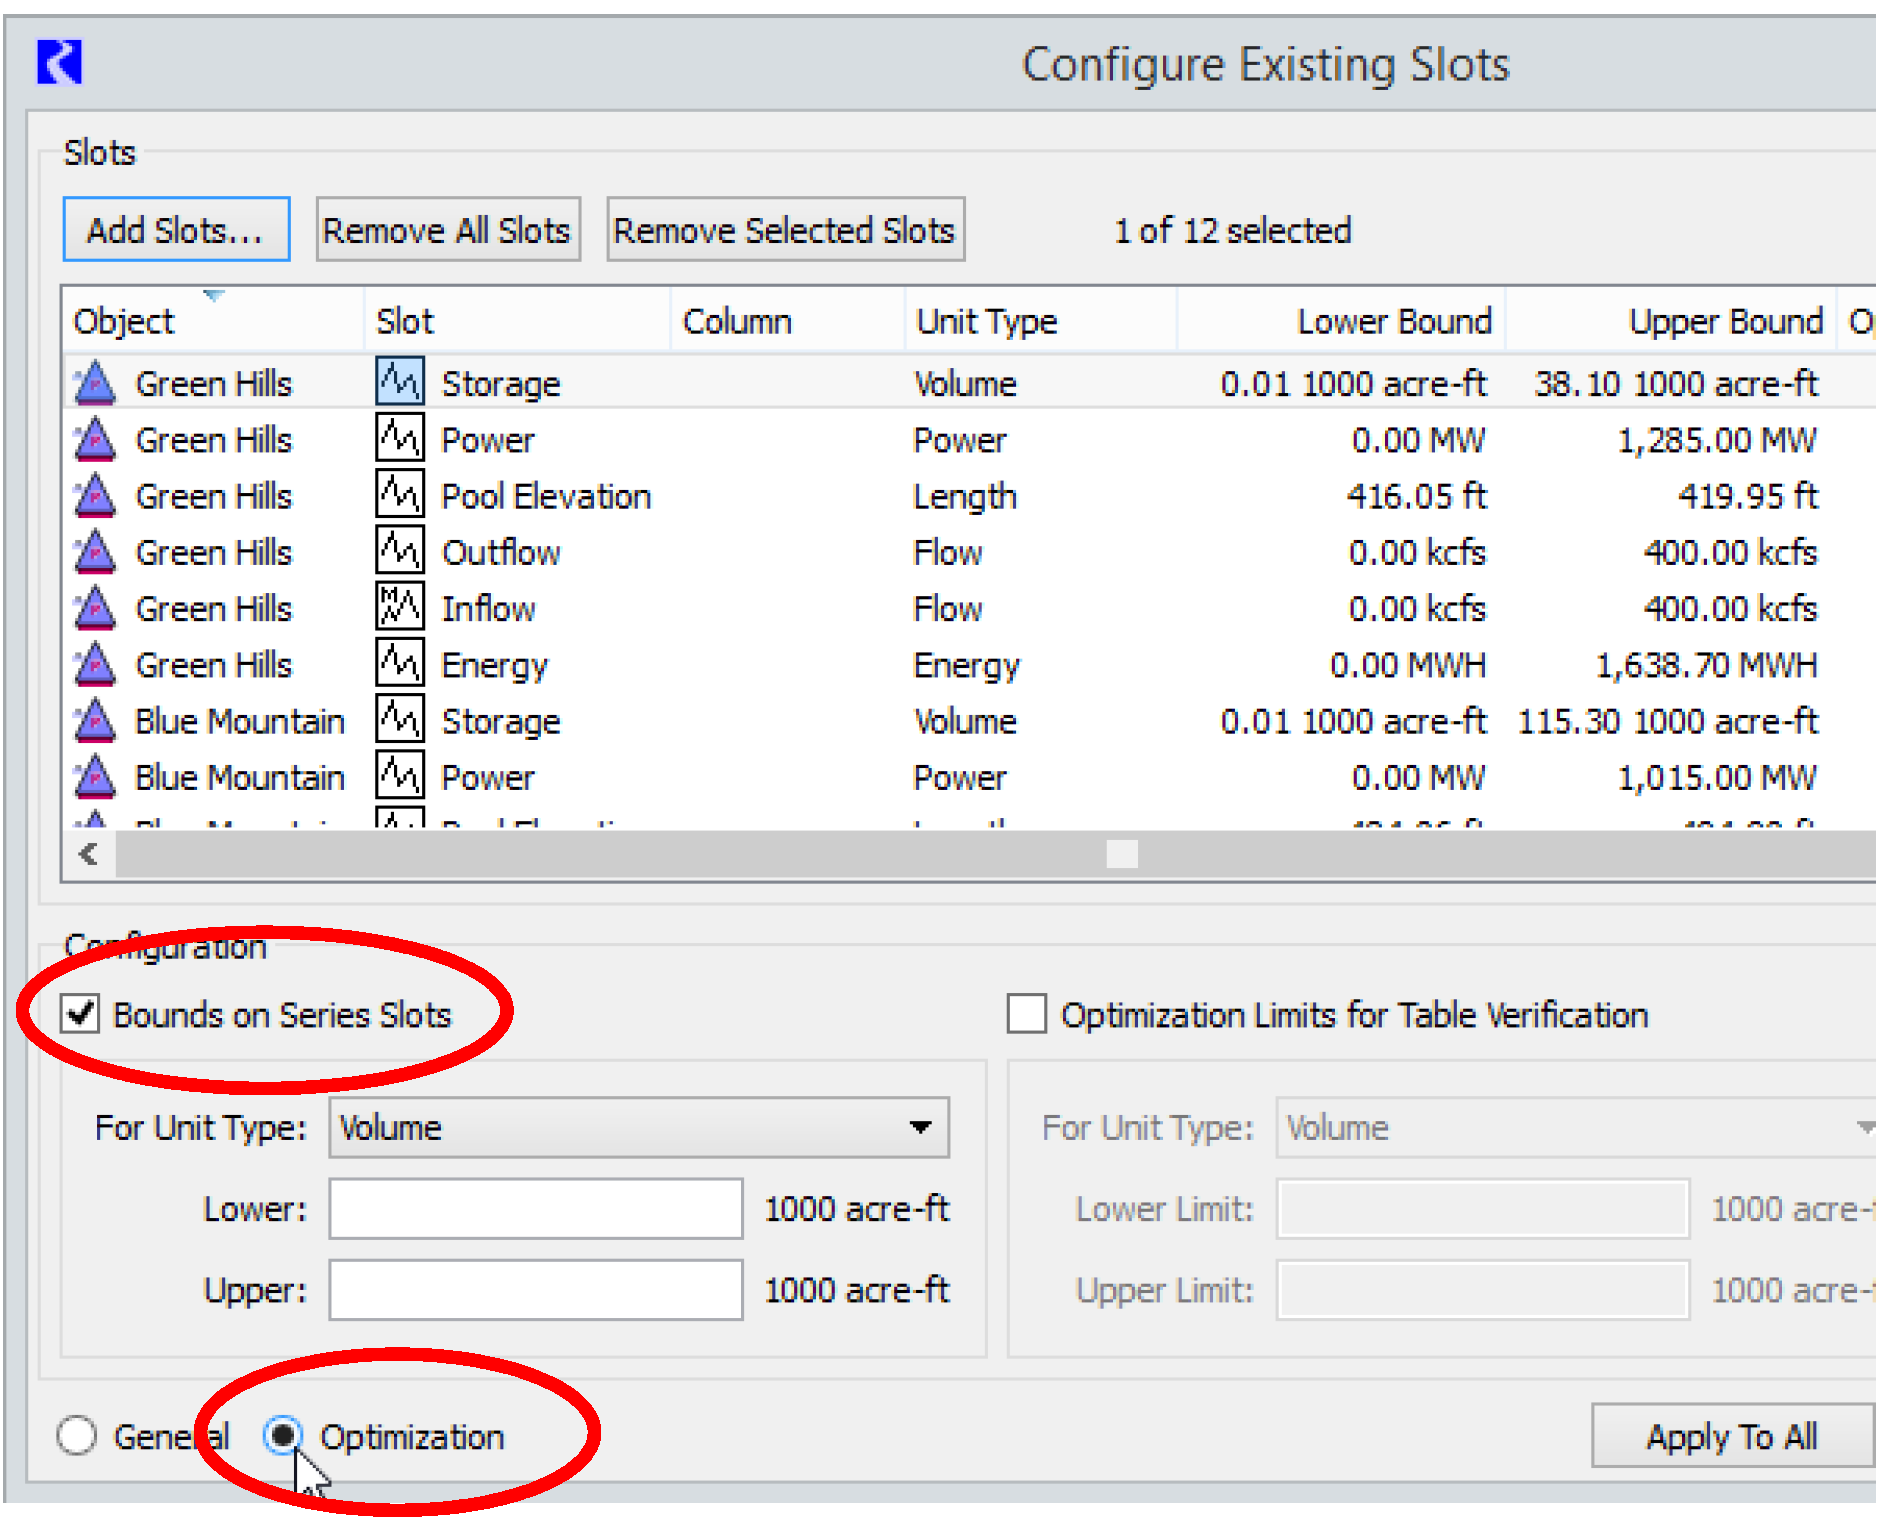Image resolution: width=1892 pixels, height=1533 pixels.
Task: Click the Green Hills Storage series slot icon
Action: 399,382
